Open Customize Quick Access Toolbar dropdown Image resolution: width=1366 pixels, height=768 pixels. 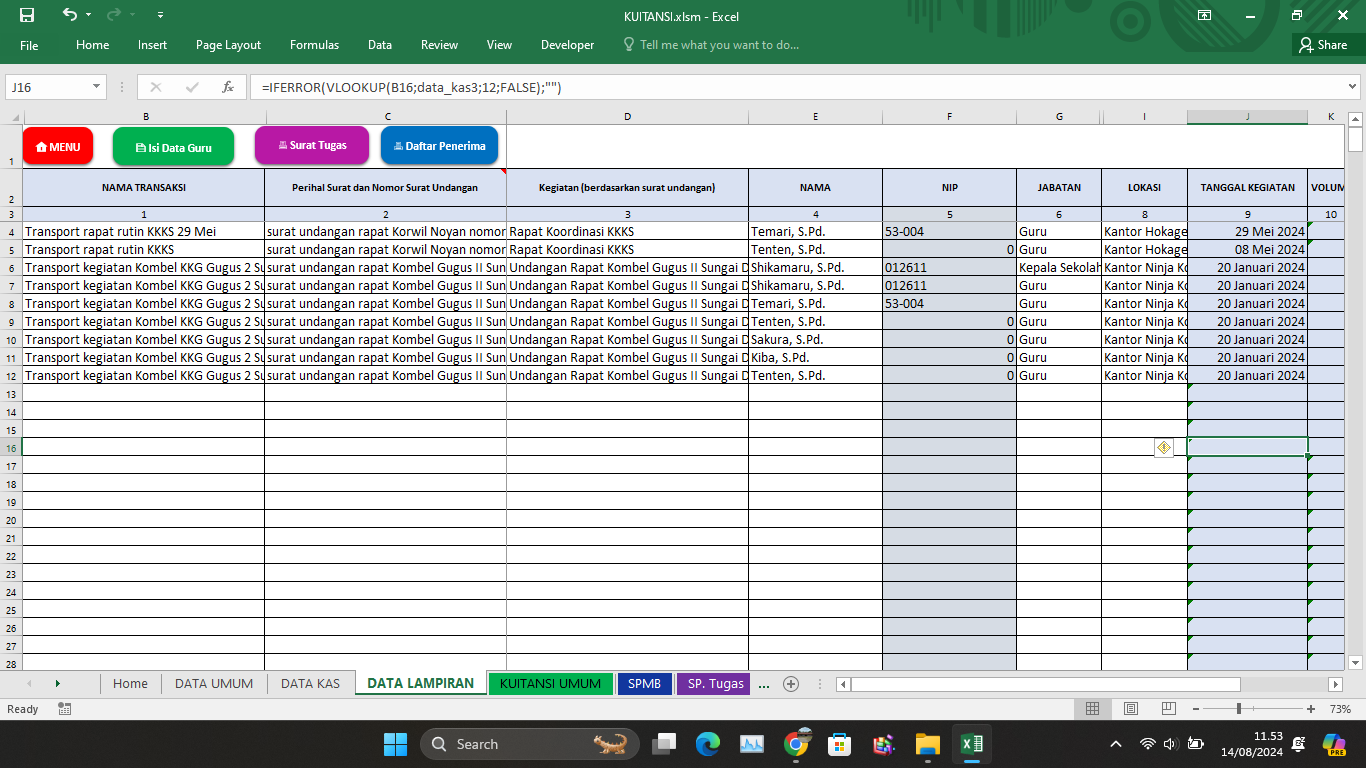[x=161, y=15]
